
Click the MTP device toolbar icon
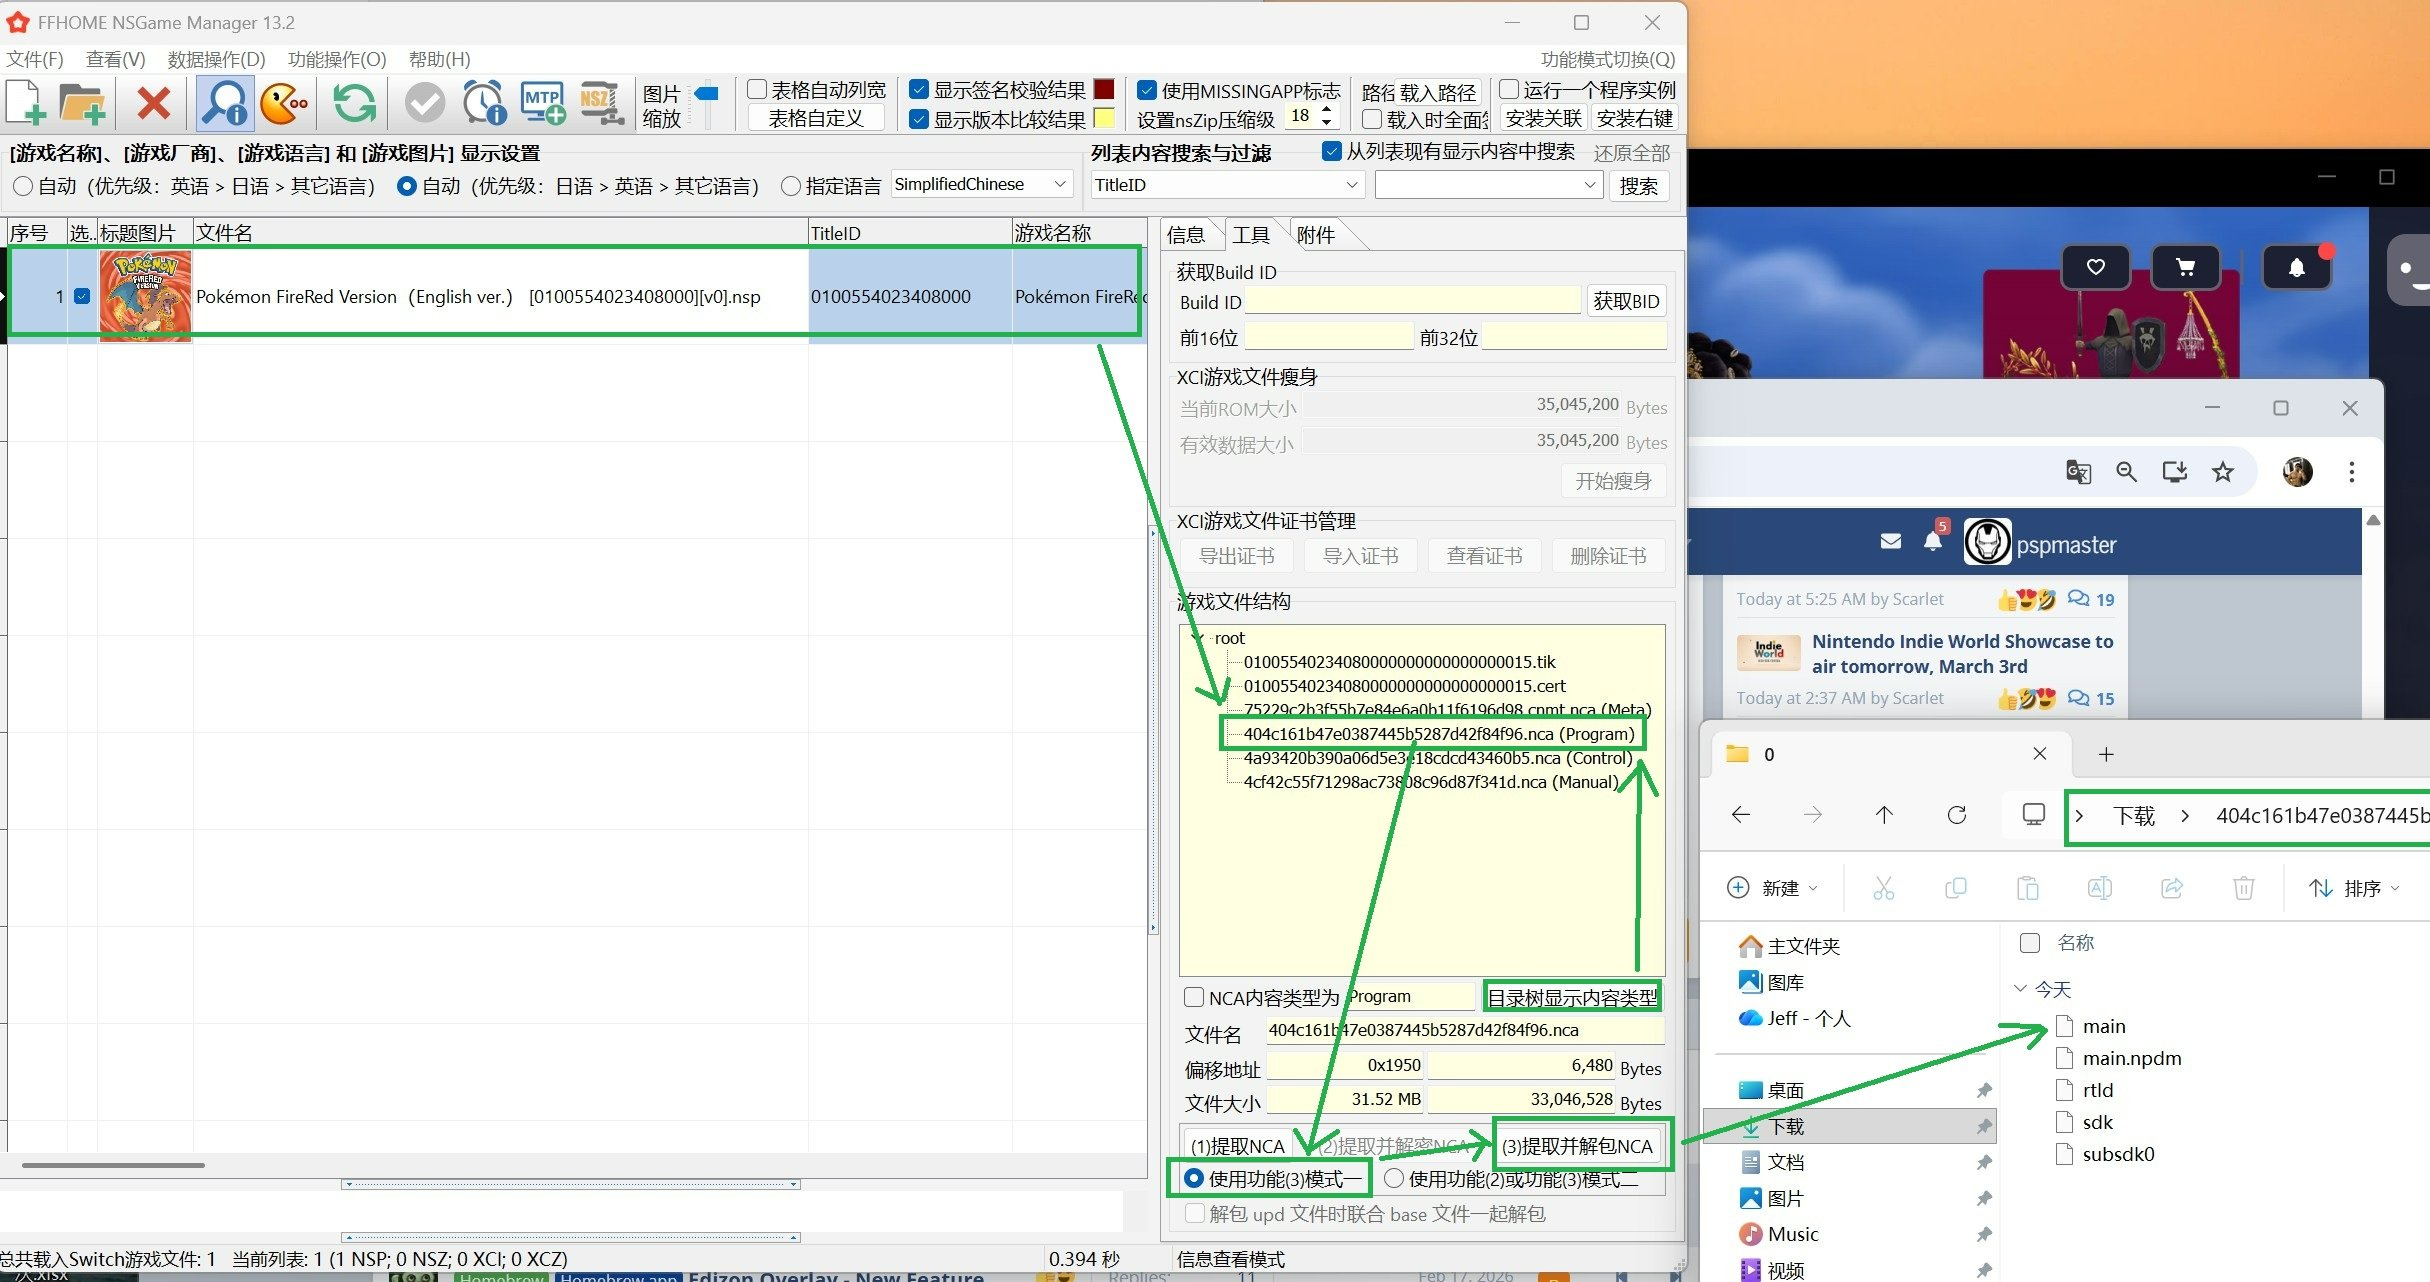(x=543, y=103)
